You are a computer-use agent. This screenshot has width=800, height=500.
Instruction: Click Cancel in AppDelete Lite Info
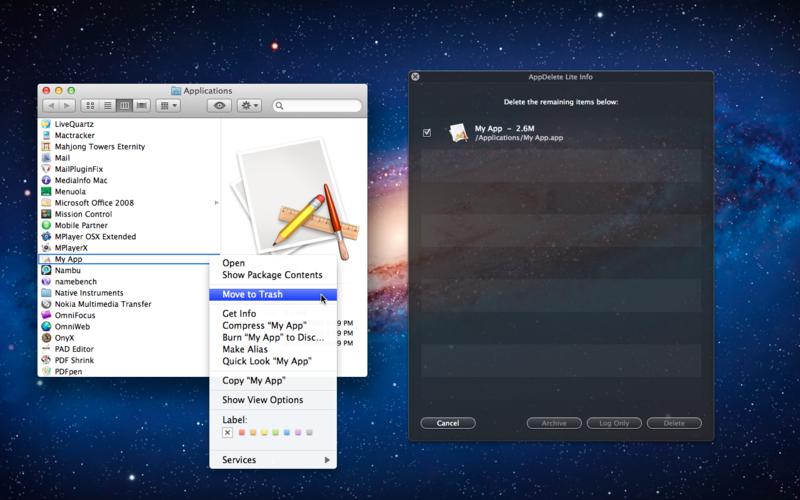[x=448, y=423]
